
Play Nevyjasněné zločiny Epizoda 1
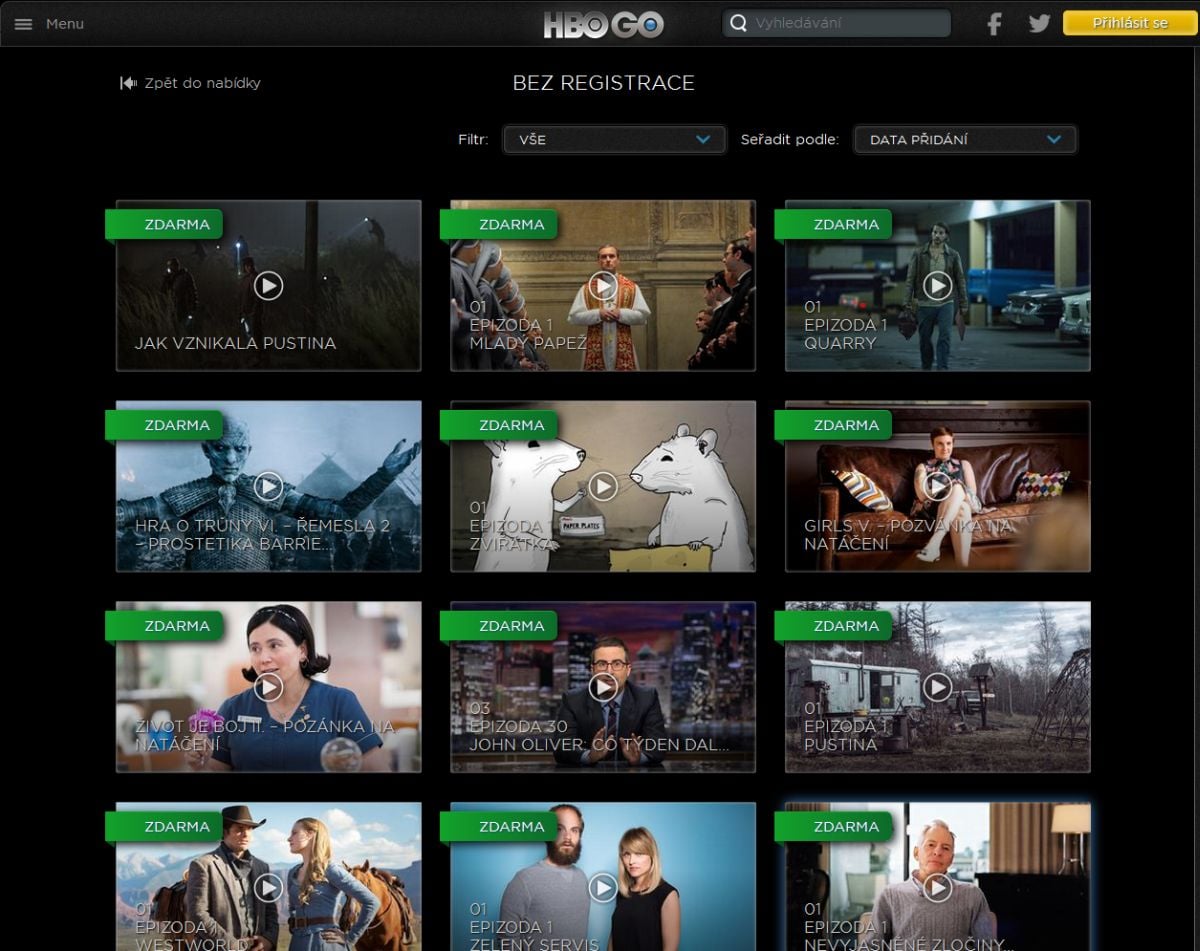[x=937, y=888]
